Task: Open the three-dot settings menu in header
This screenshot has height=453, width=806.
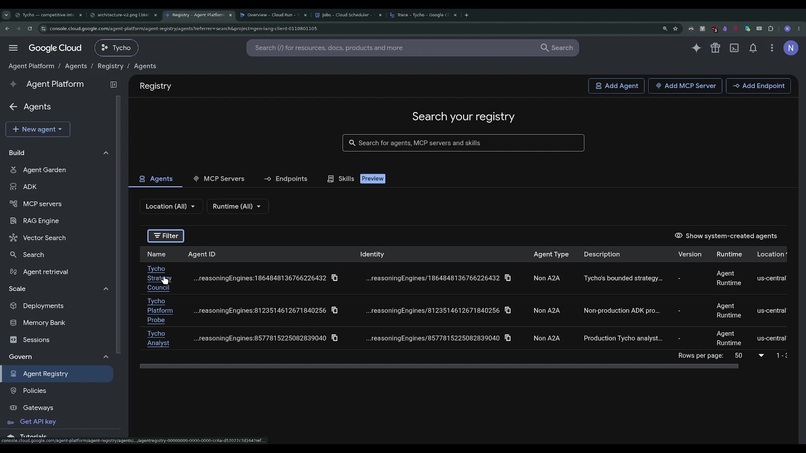Action: pyautogui.click(x=772, y=48)
